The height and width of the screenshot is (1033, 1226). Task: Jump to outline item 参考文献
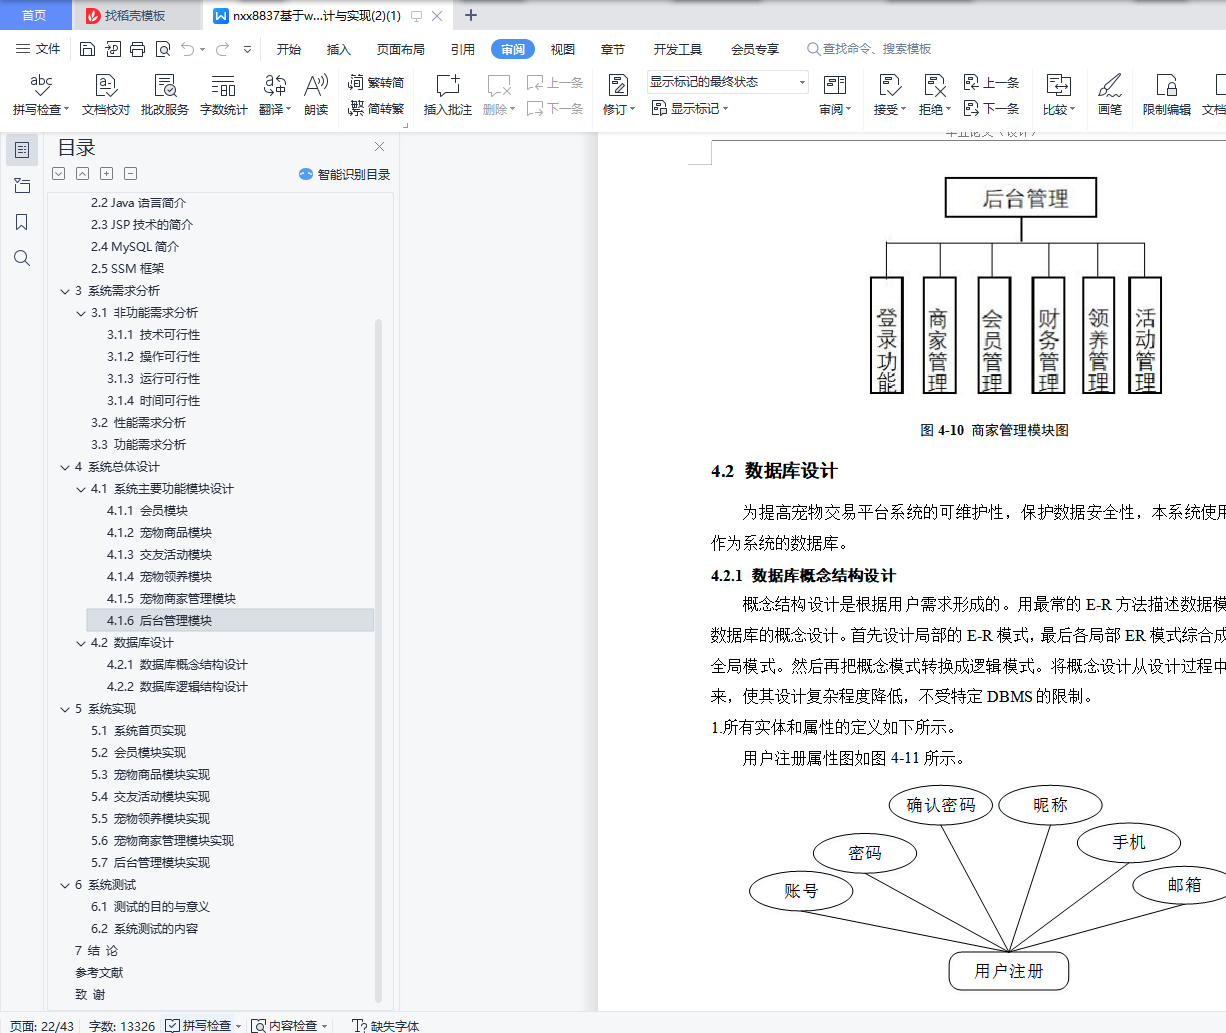click(x=99, y=973)
